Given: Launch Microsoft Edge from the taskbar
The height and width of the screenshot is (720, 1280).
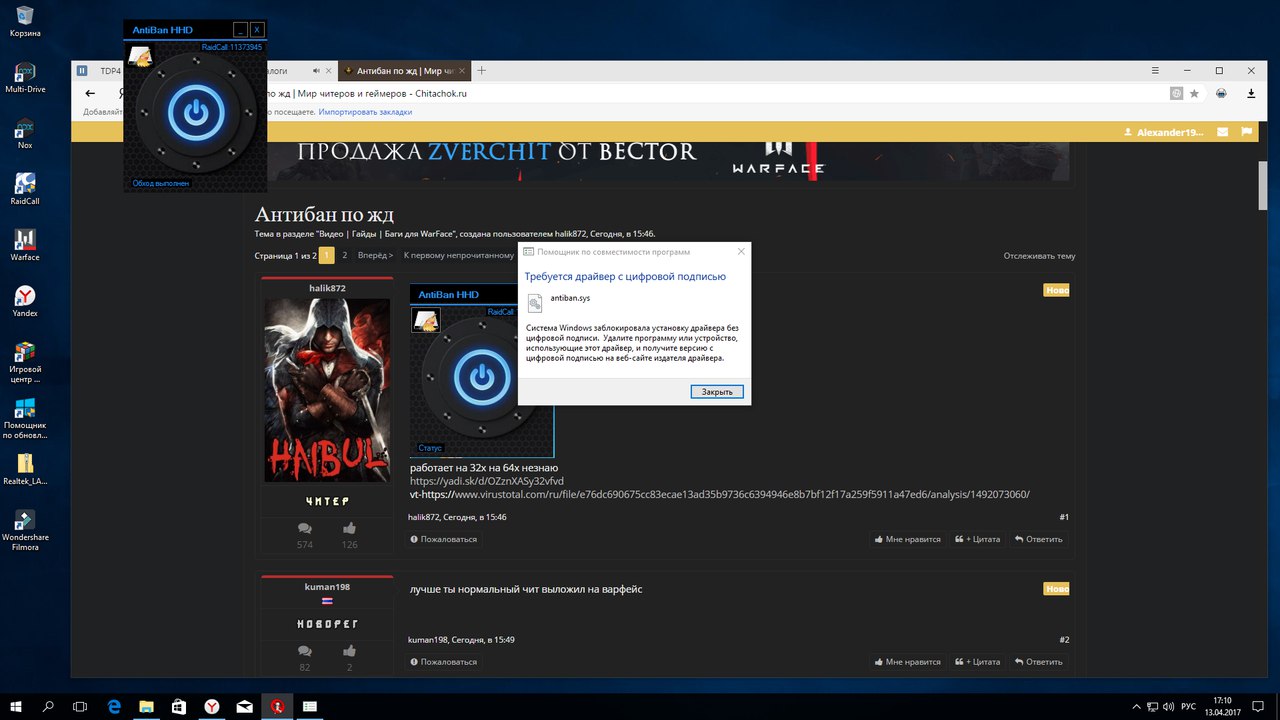Looking at the screenshot, I should point(114,706).
